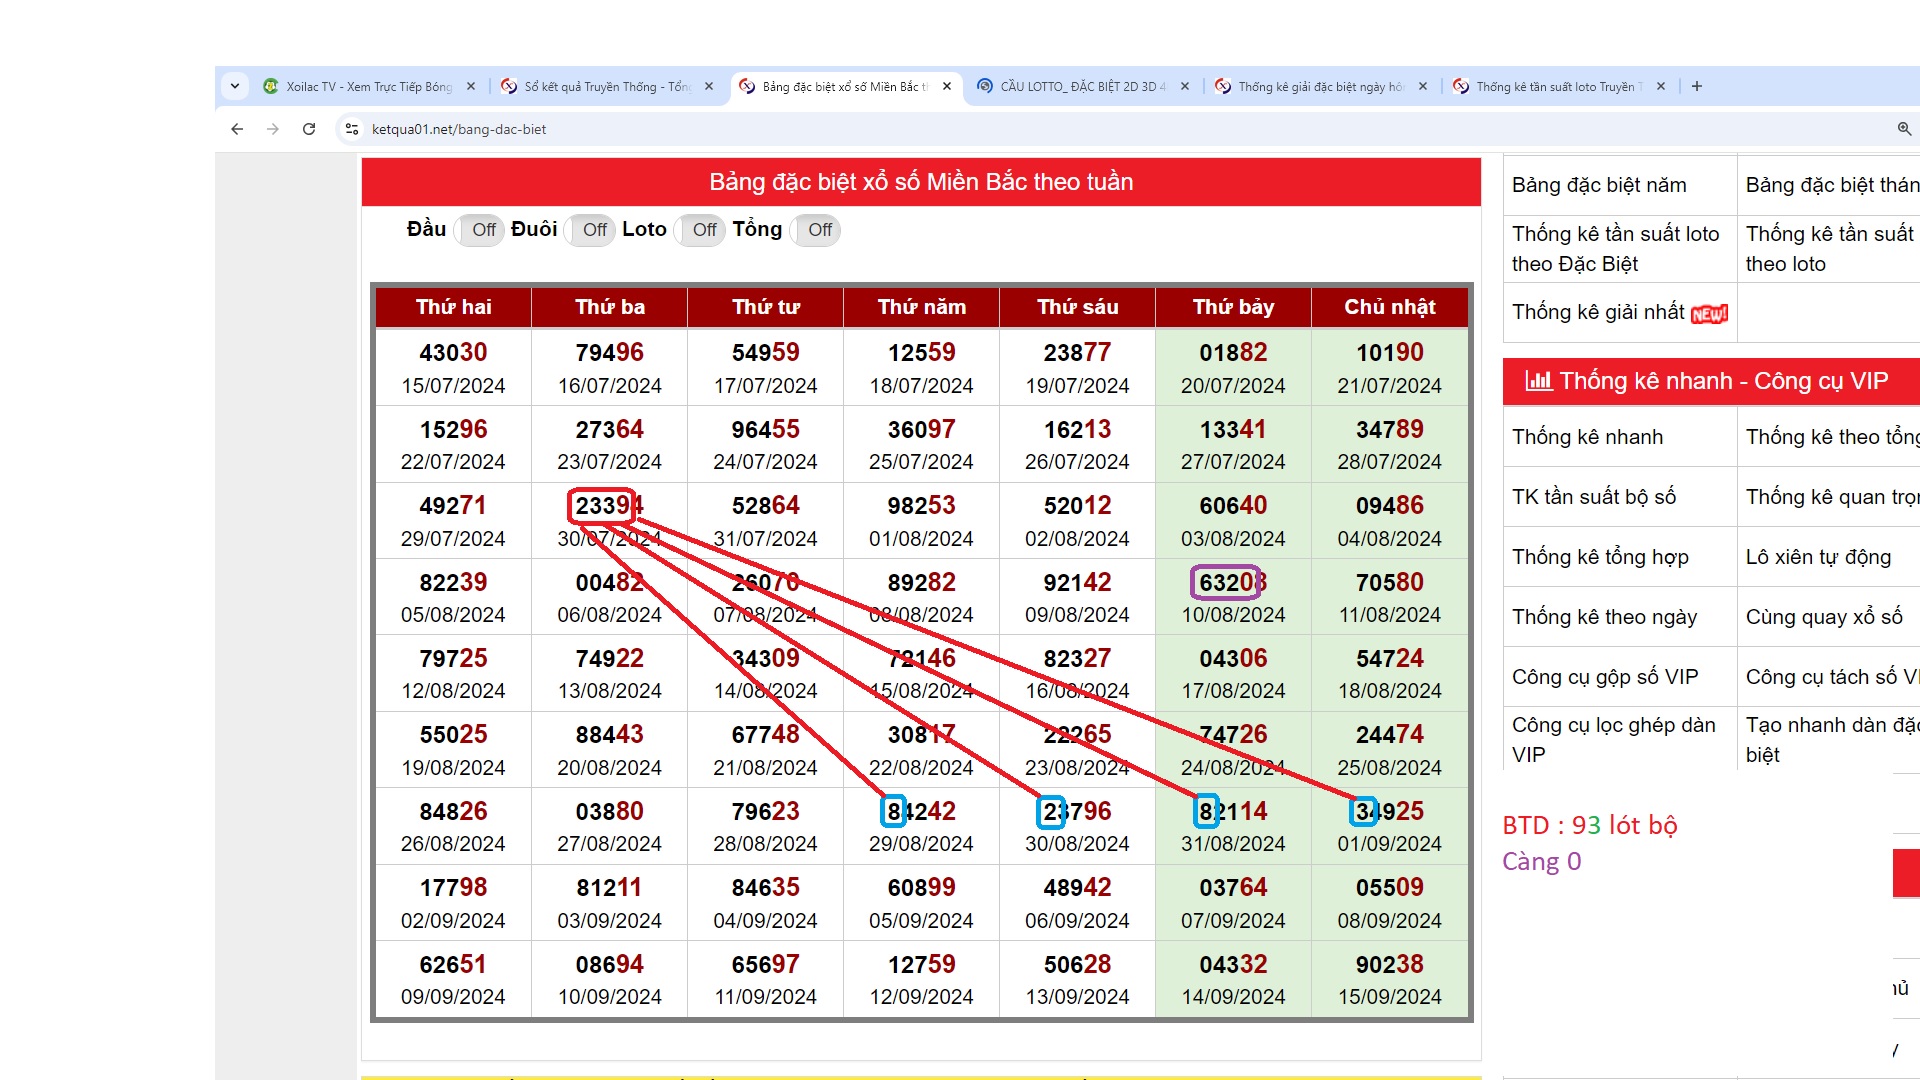Open Công cụ gộp số VIP link
The image size is (1920, 1080).
tap(1604, 677)
